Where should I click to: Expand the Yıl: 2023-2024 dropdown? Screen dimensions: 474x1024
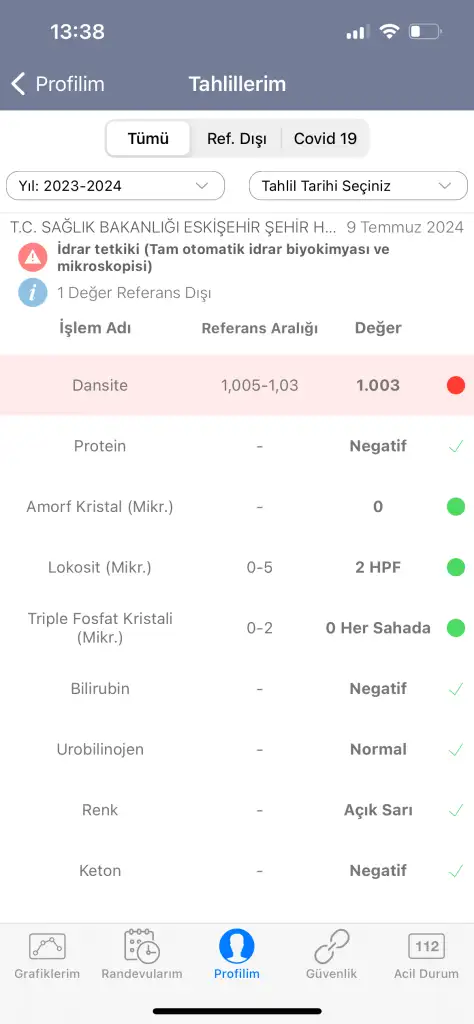(116, 186)
